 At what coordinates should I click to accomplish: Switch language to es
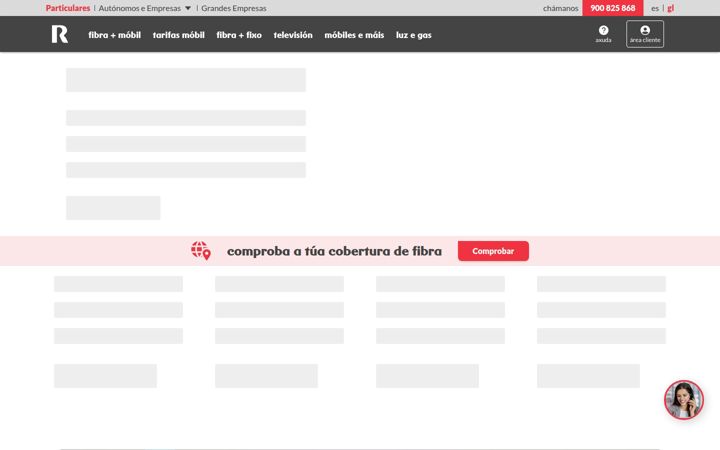point(655,8)
